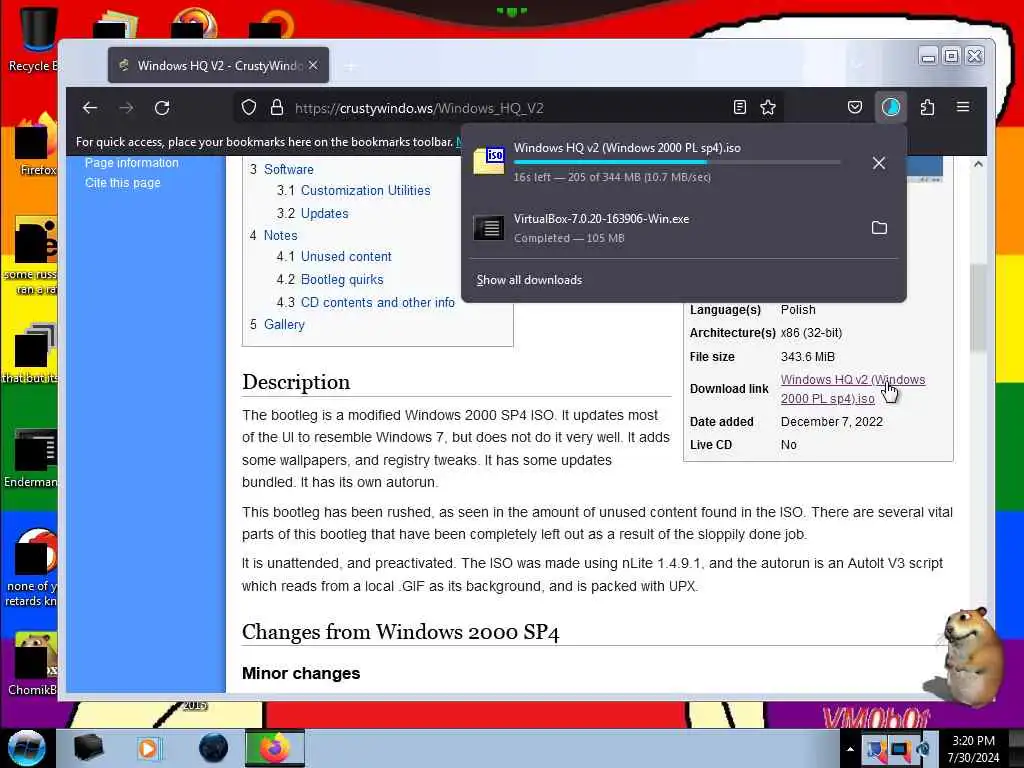Click the Windows HQ v2 ISO download link
The height and width of the screenshot is (768, 1024).
pos(852,389)
